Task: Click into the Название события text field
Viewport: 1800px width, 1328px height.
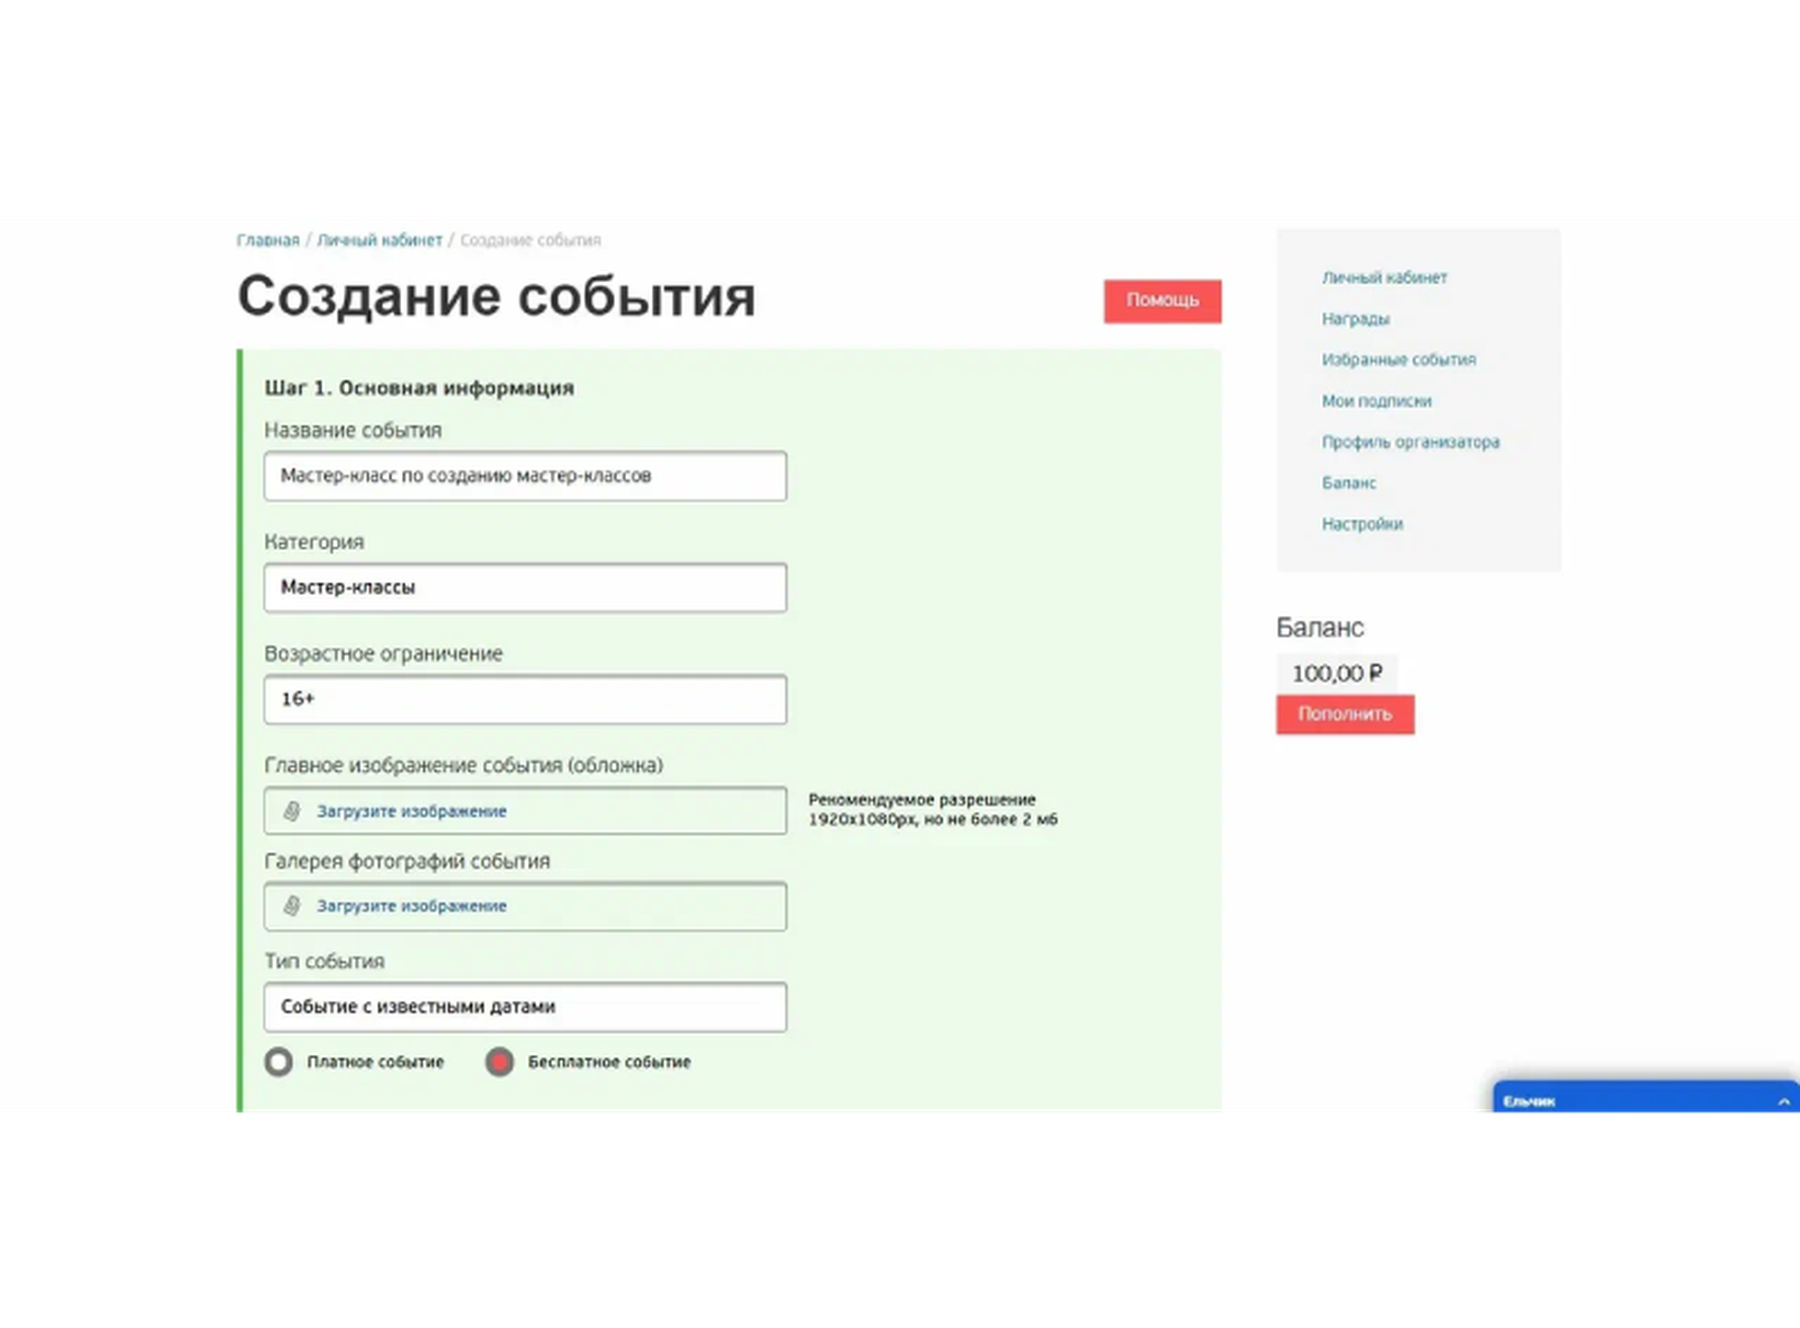Action: click(x=525, y=476)
